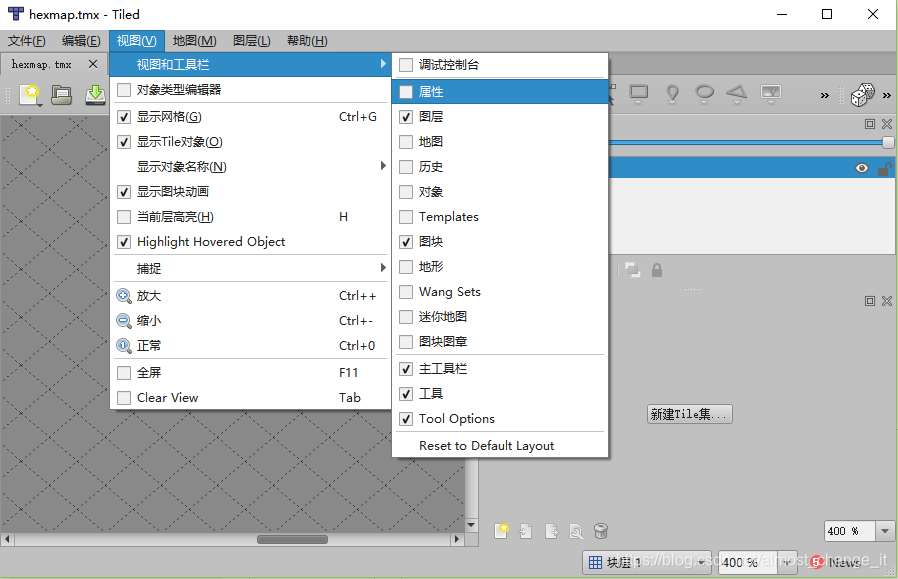The width and height of the screenshot is (898, 579).
Task: Close the hexmap.tmx document tab
Action: (93, 64)
